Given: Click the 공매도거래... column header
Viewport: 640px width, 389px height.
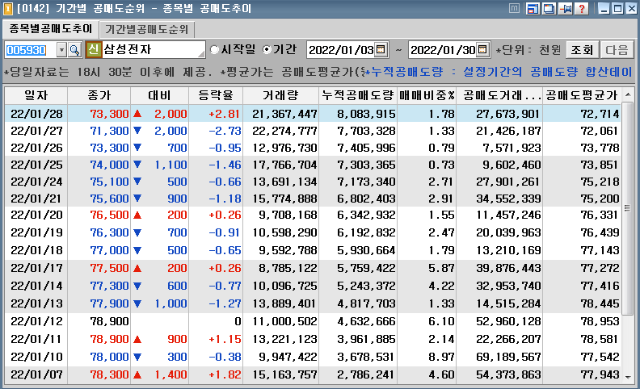Looking at the screenshot, I should (x=500, y=96).
